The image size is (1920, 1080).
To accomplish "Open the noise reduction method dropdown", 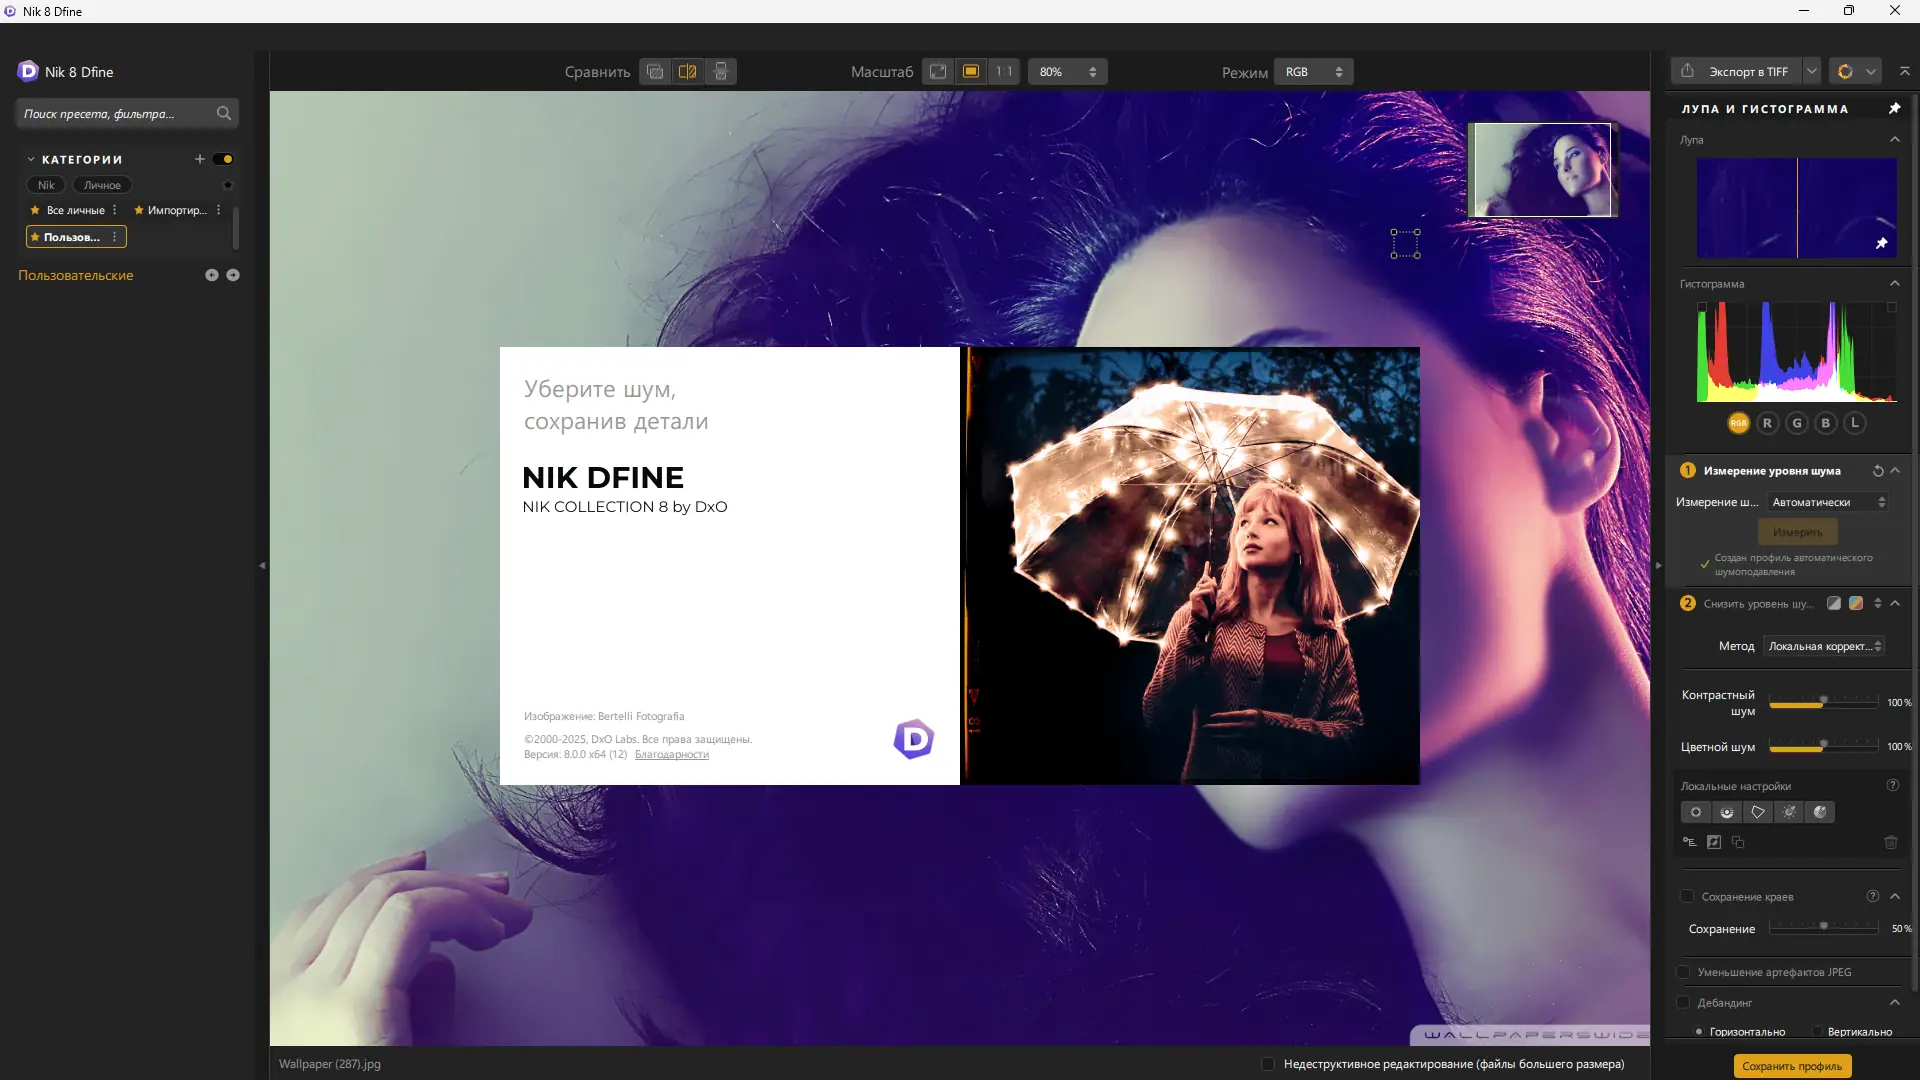I will click(x=1824, y=646).
